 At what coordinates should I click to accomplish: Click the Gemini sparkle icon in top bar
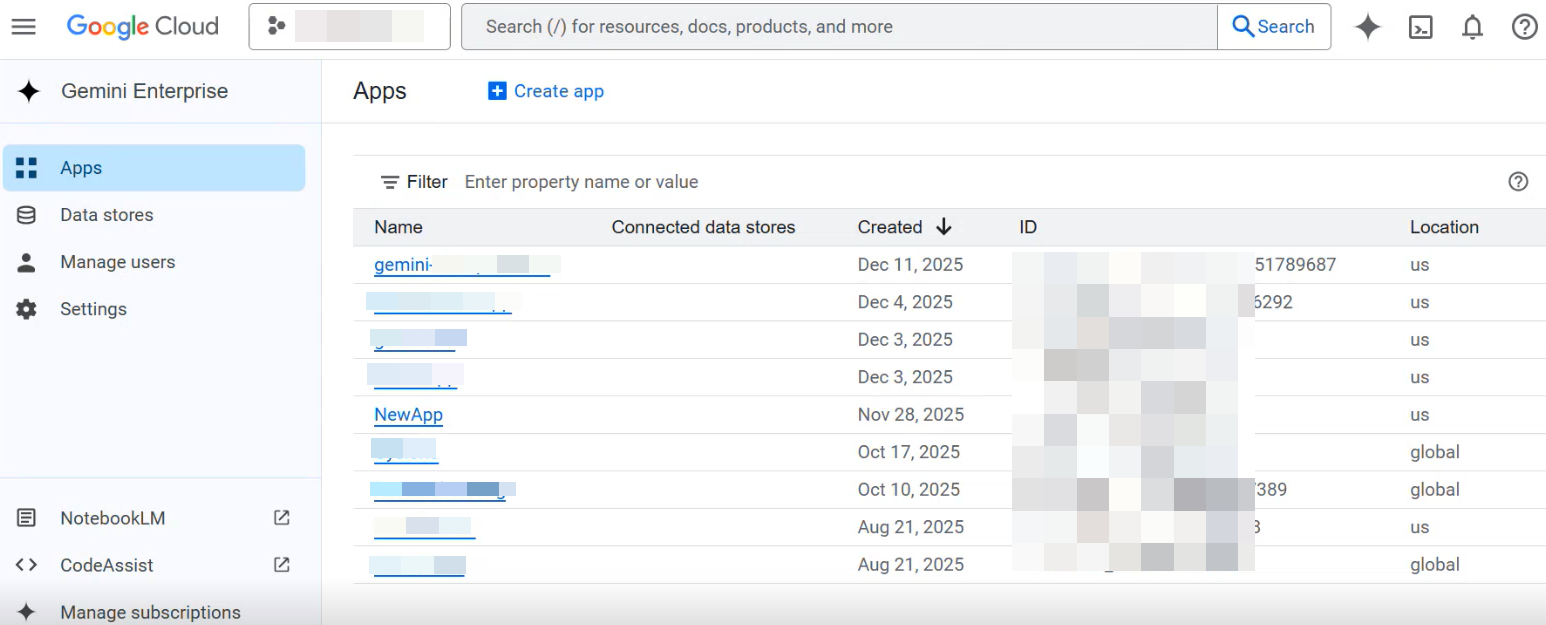coord(1367,27)
